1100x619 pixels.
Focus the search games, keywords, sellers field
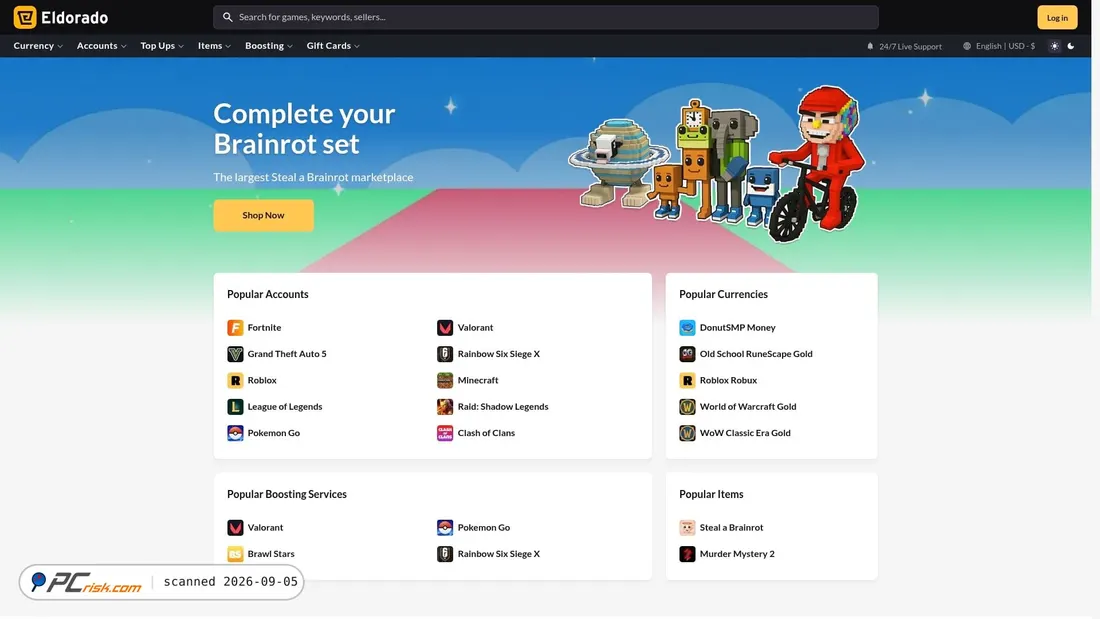point(546,17)
